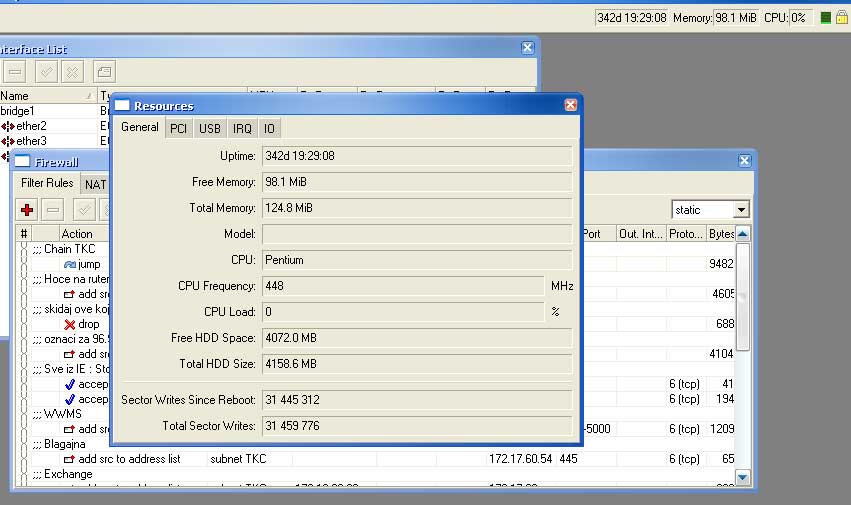Viewport: 851px width, 505px height.
Task: Open the IO tab in Resources
Action: point(269,129)
